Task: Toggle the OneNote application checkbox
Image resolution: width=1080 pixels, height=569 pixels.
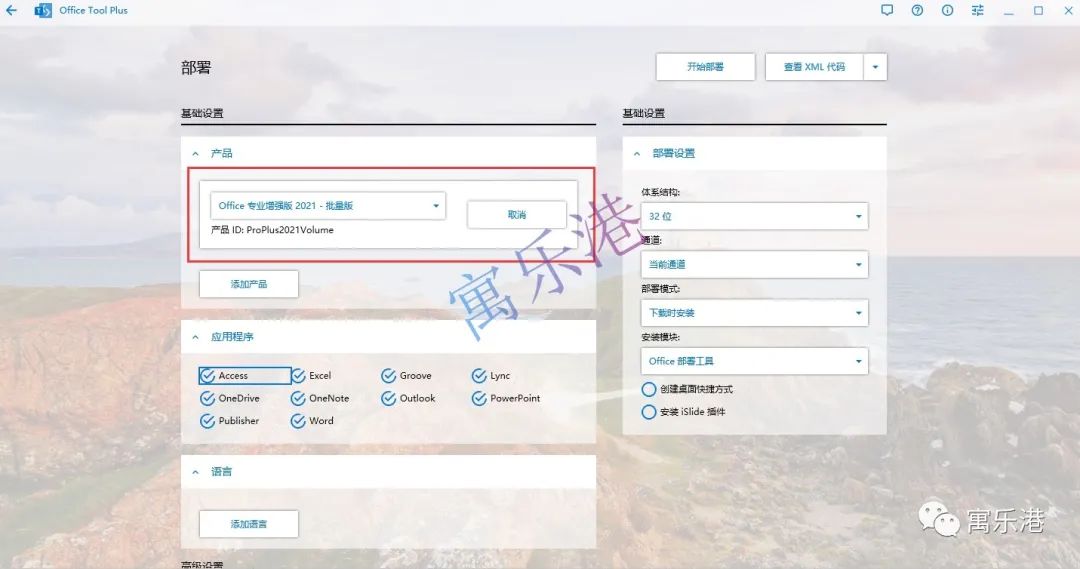Action: (x=298, y=399)
